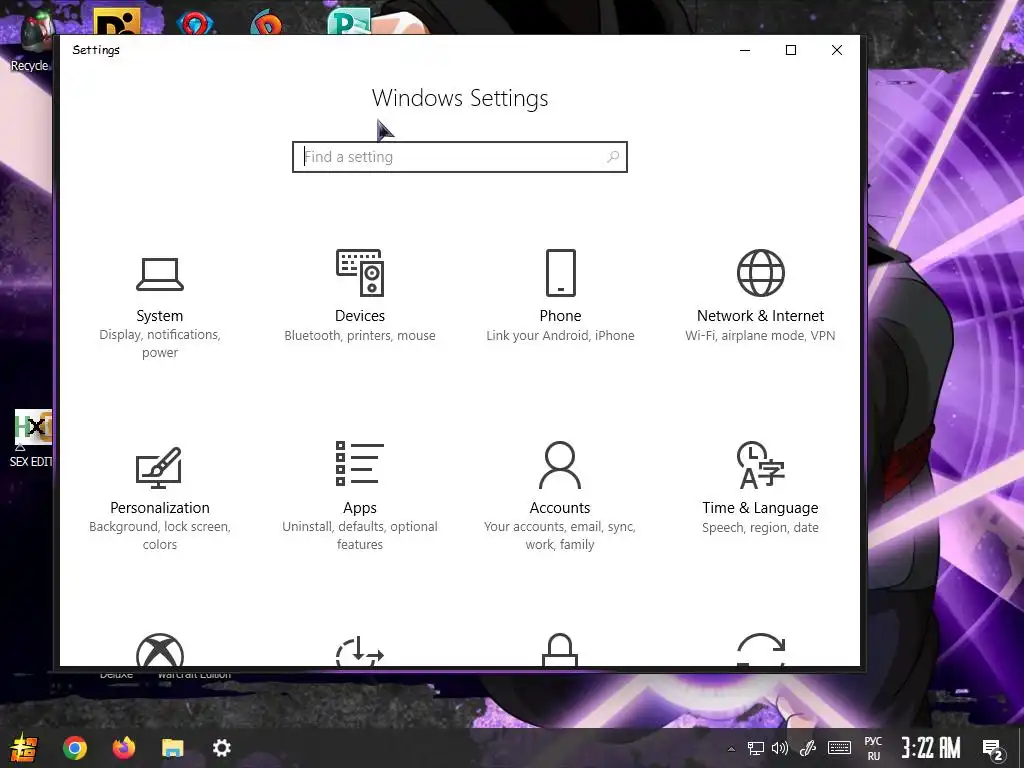1024x768 pixels.
Task: Open the Xbox Gaming icon
Action: (x=159, y=650)
